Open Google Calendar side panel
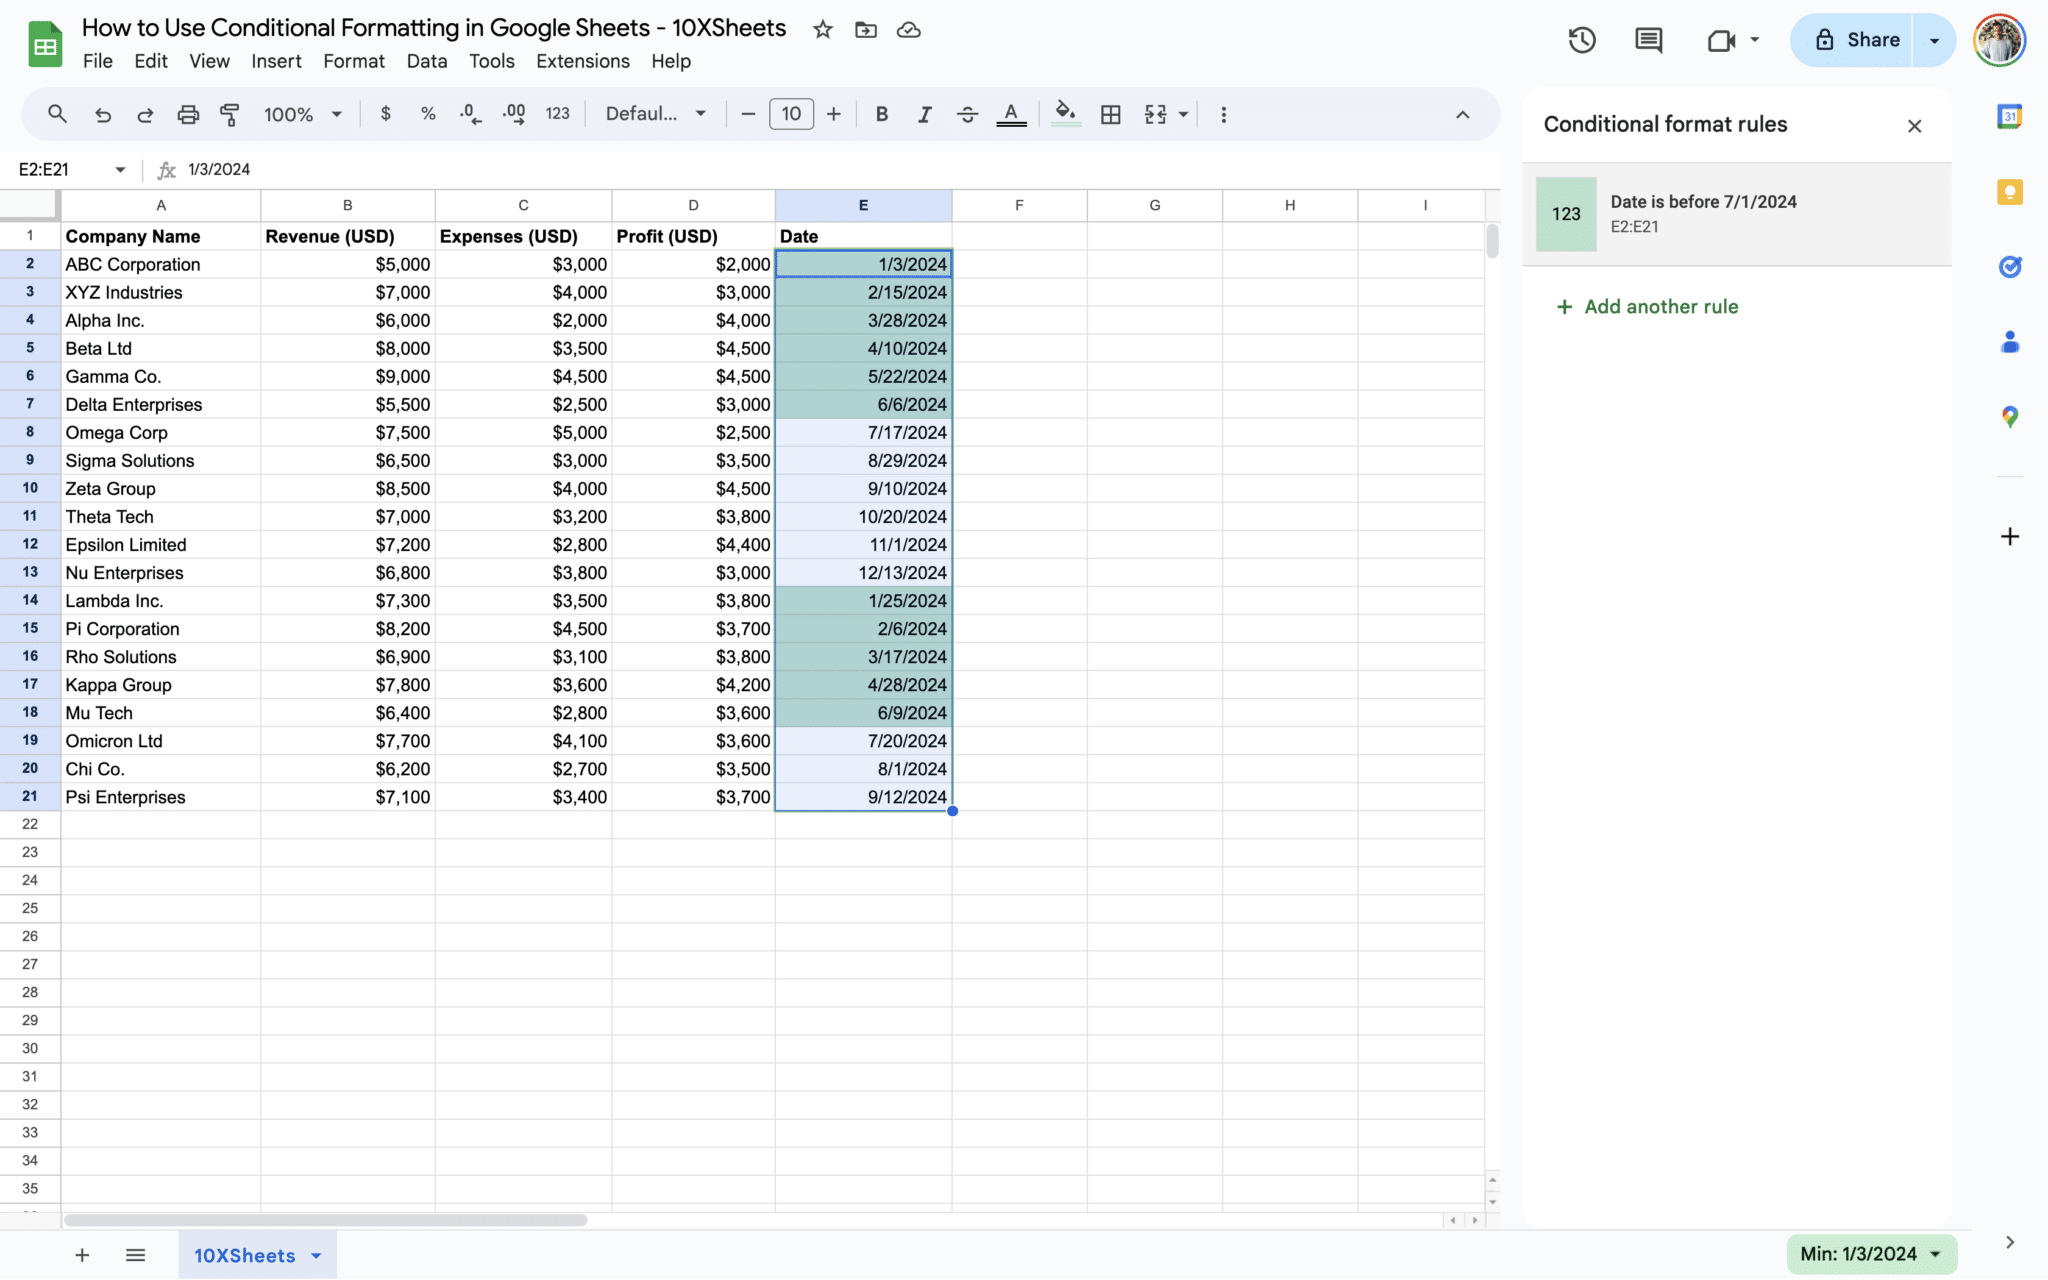This screenshot has width=2048, height=1280. tap(2010, 116)
